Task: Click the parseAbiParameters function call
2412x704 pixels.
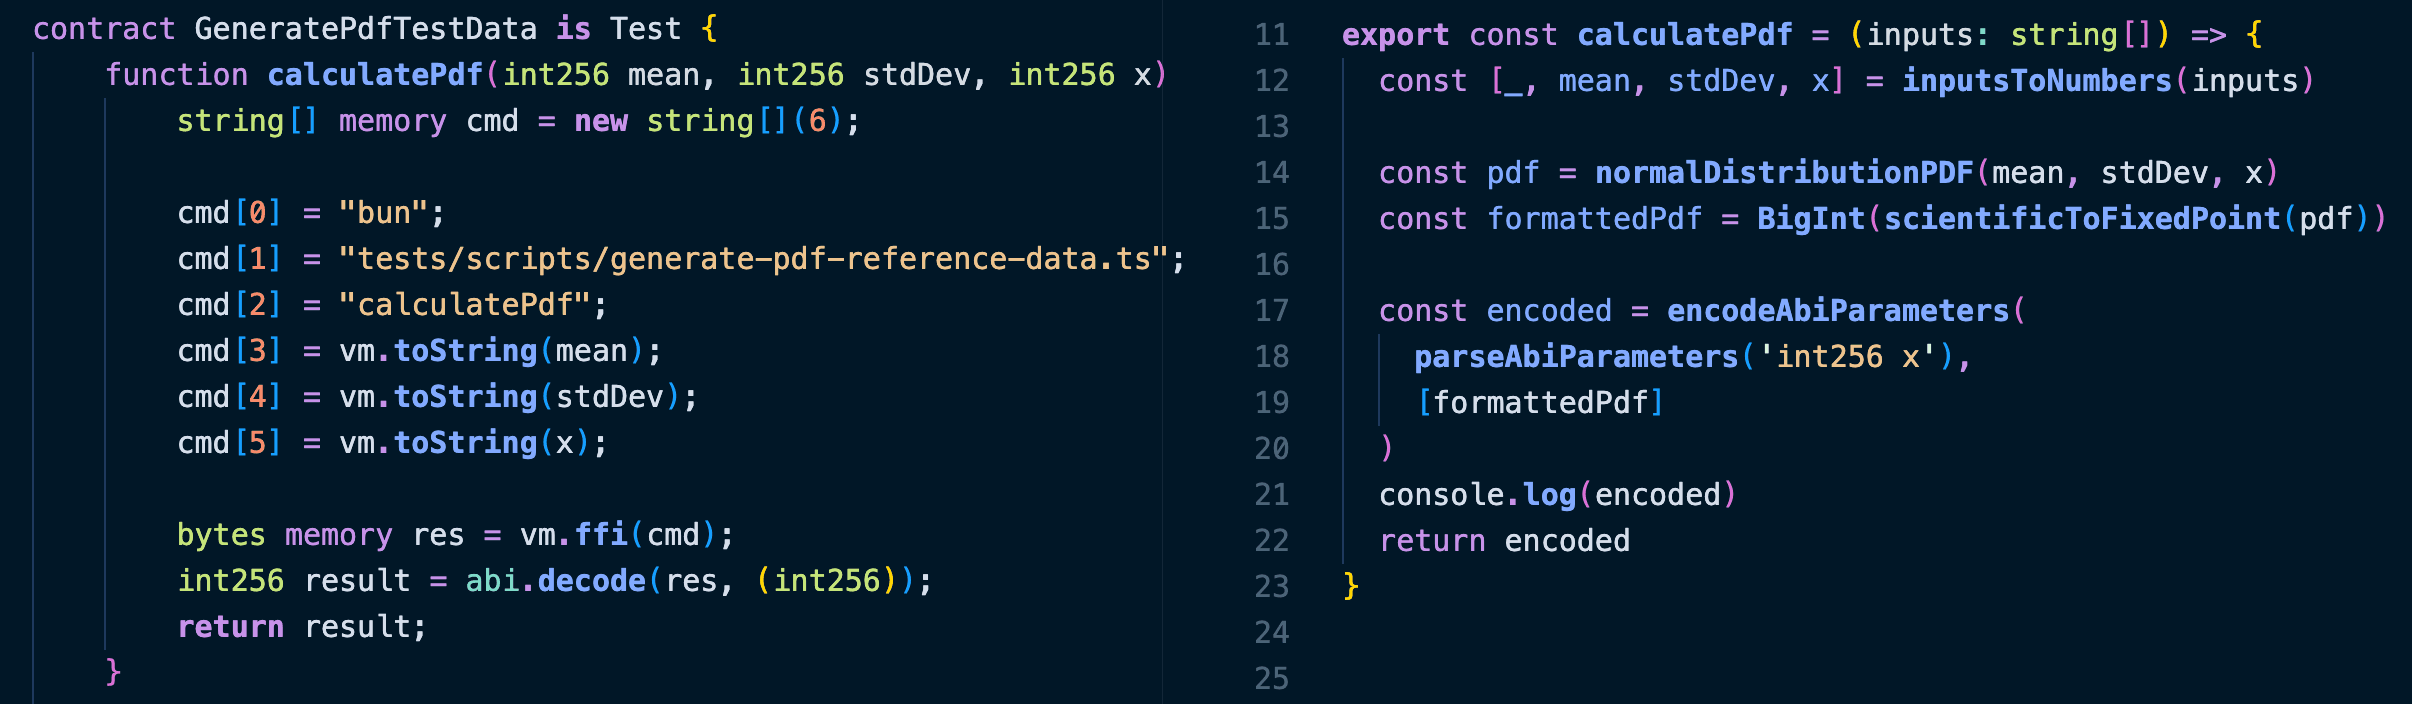Action: click(x=1576, y=357)
